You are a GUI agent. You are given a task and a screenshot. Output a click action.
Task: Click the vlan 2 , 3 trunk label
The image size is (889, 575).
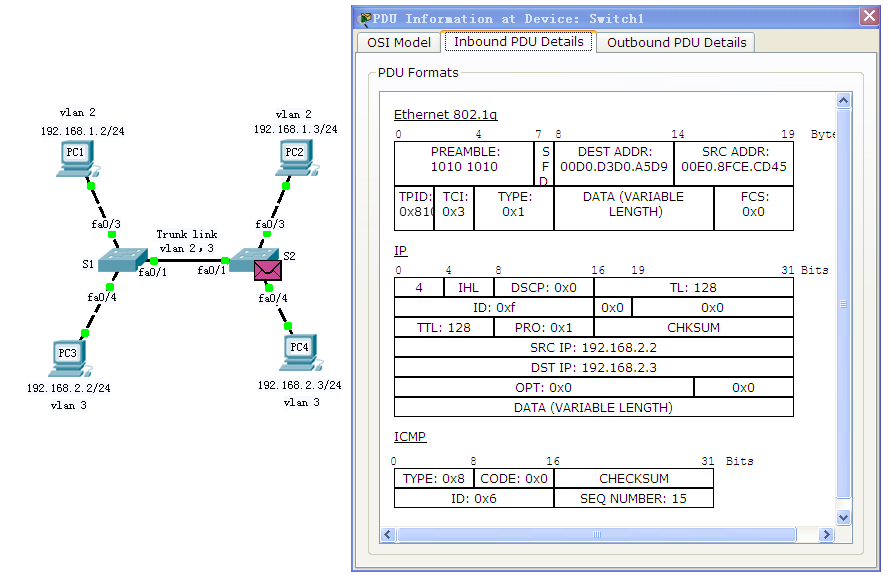point(187,248)
